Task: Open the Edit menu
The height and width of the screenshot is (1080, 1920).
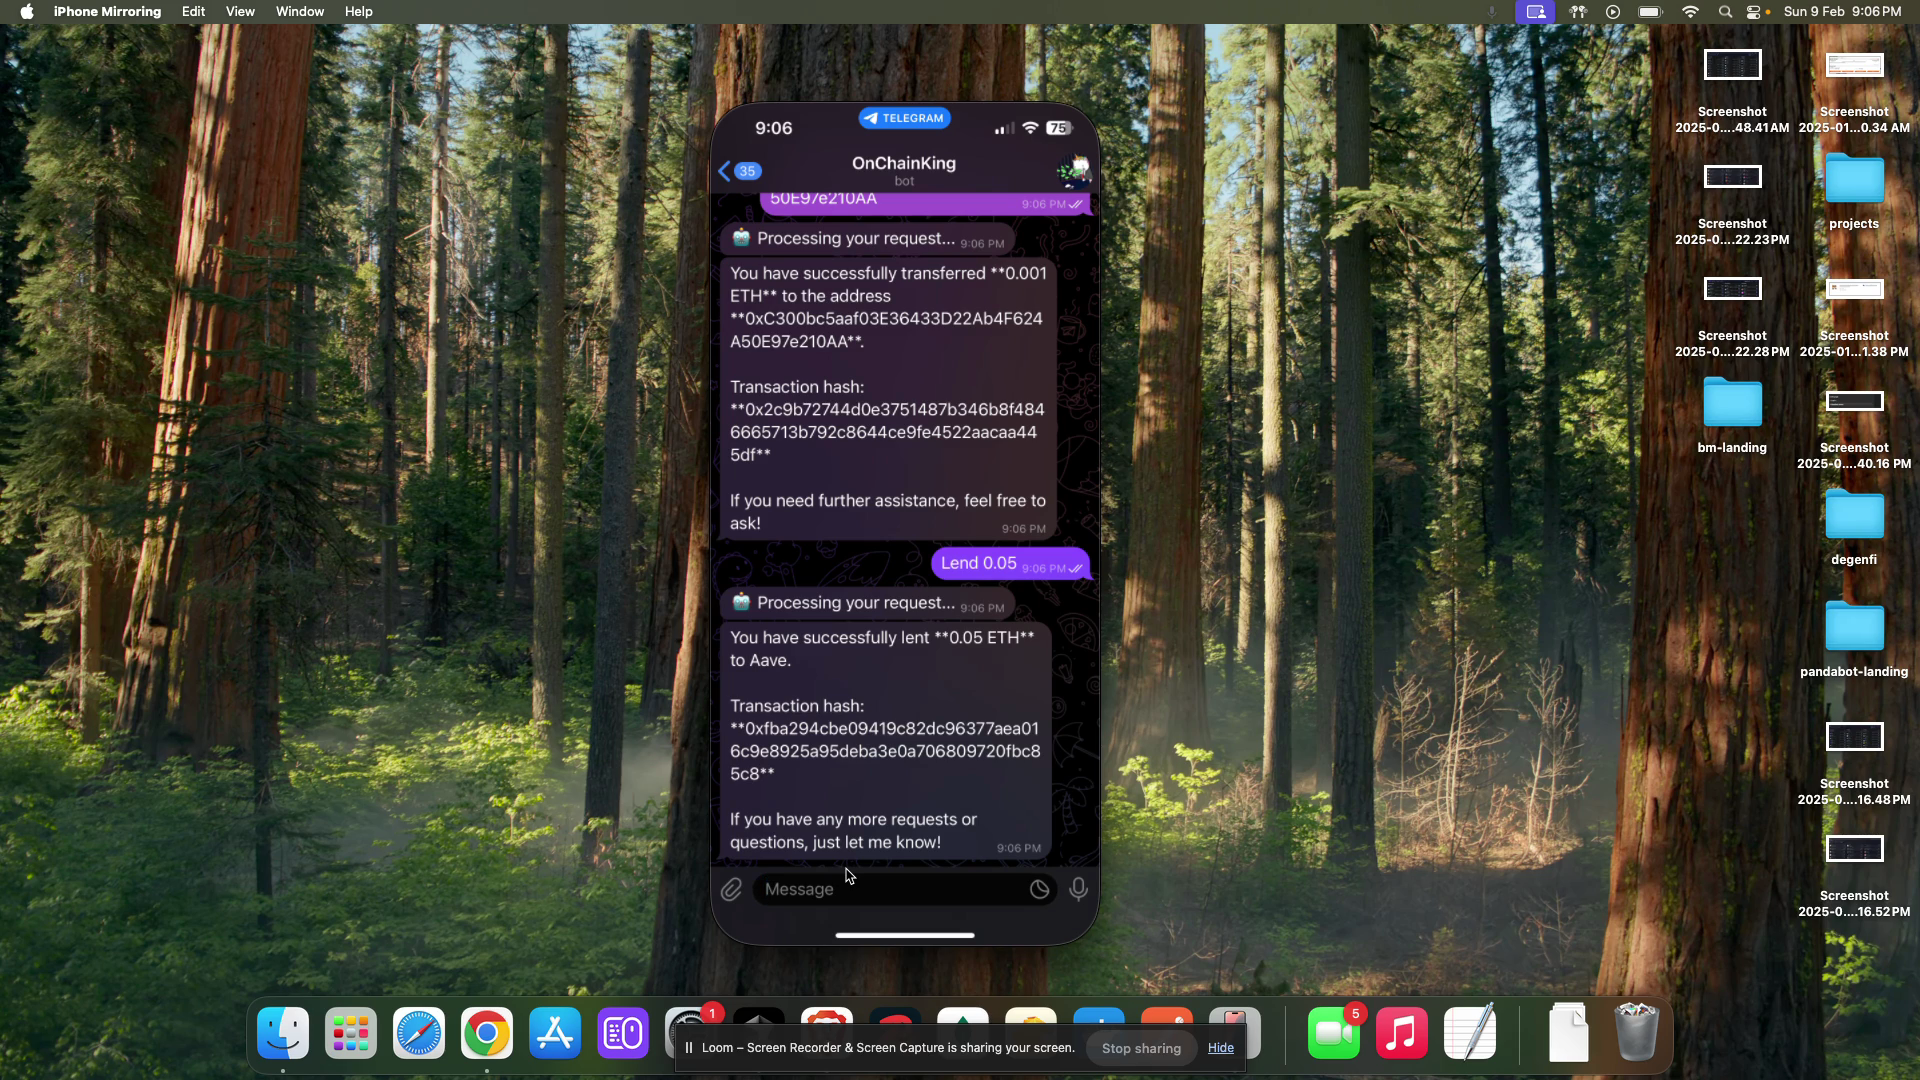Action: click(x=193, y=12)
